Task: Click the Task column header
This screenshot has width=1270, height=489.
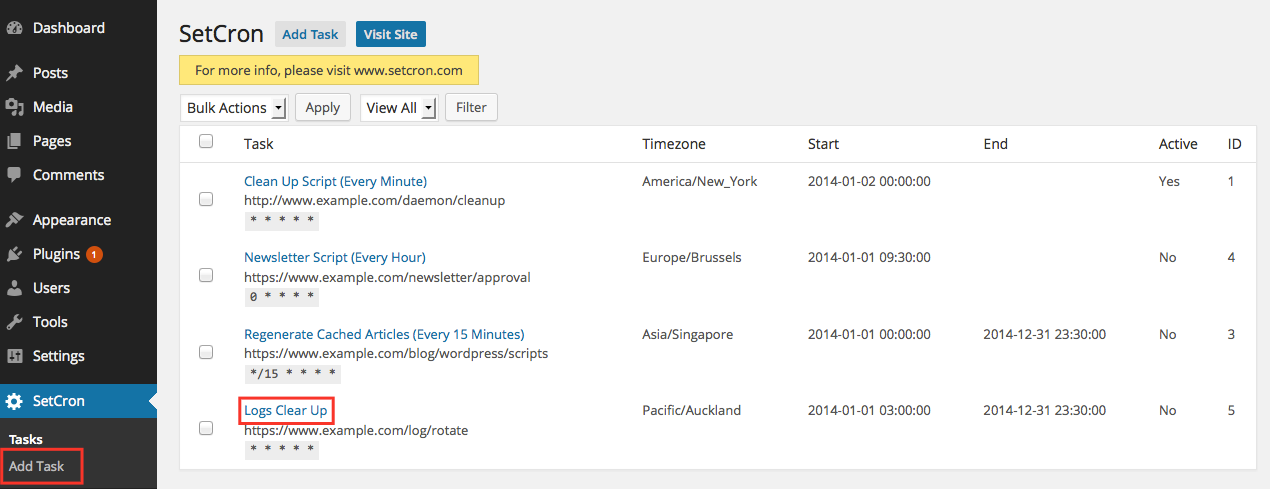Action: (258, 144)
